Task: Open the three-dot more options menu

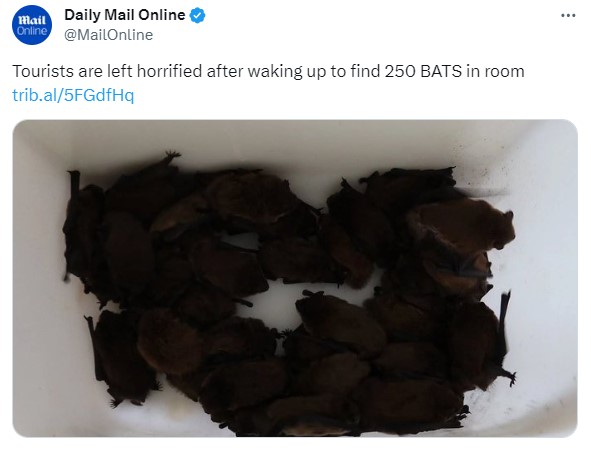Action: point(568,15)
